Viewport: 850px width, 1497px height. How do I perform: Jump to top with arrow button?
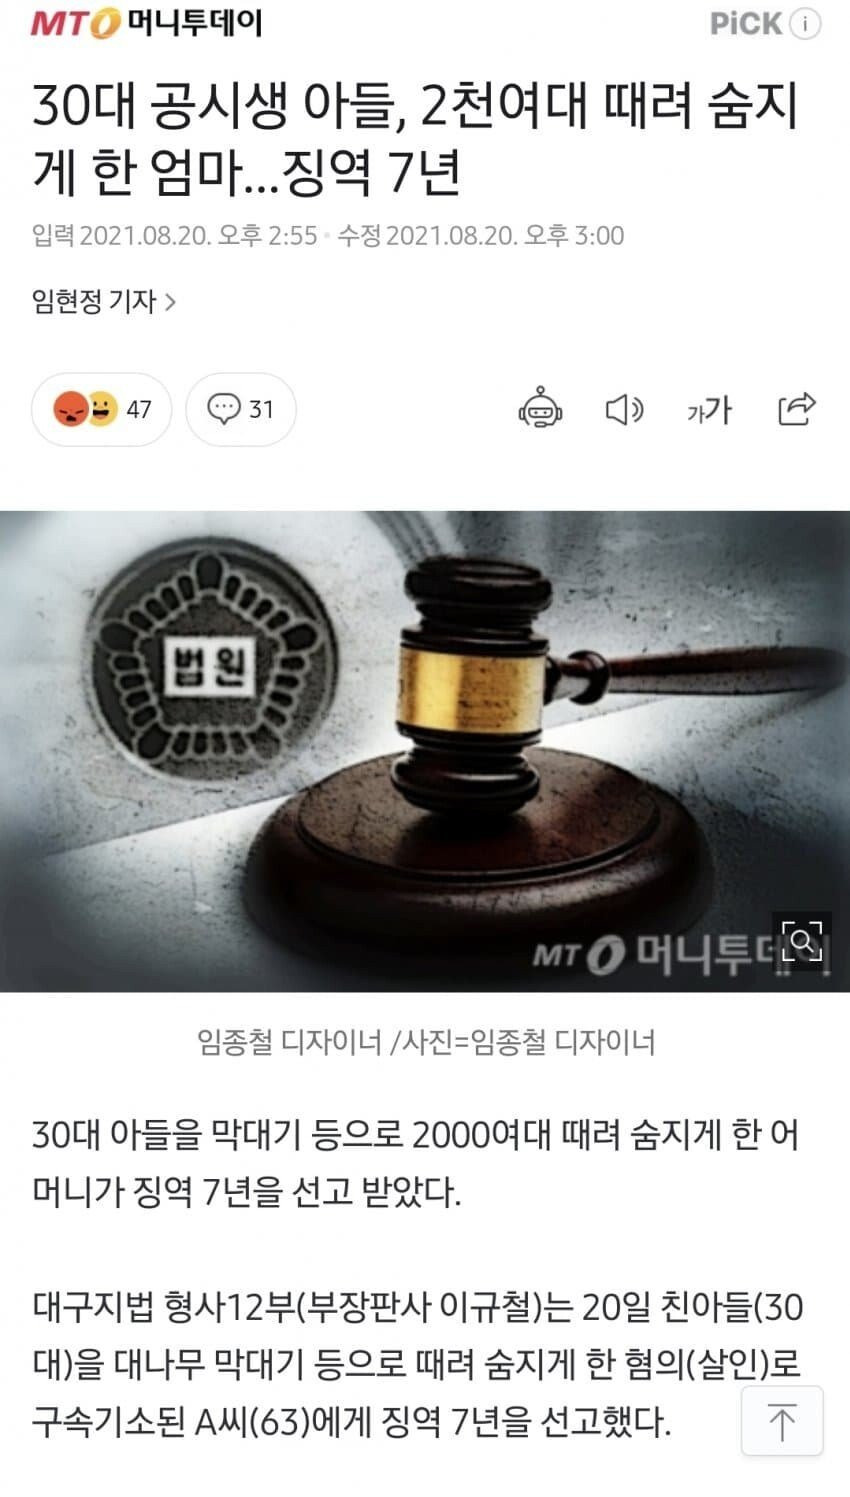(782, 1420)
